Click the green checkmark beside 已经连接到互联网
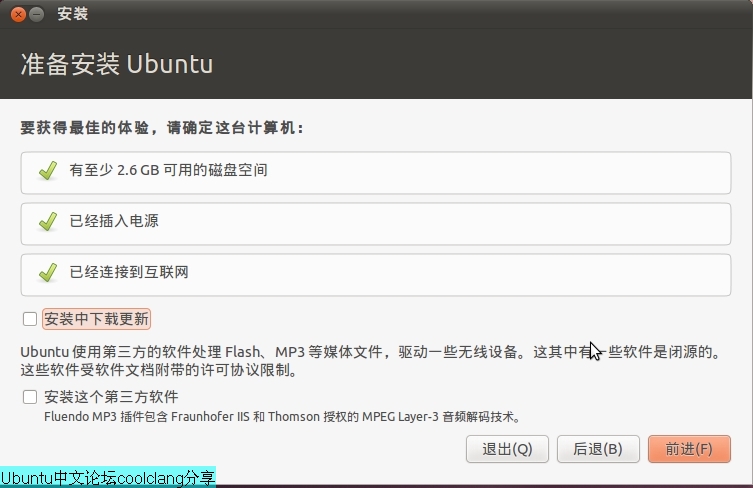Screen dimensions: 753x488 [48, 273]
